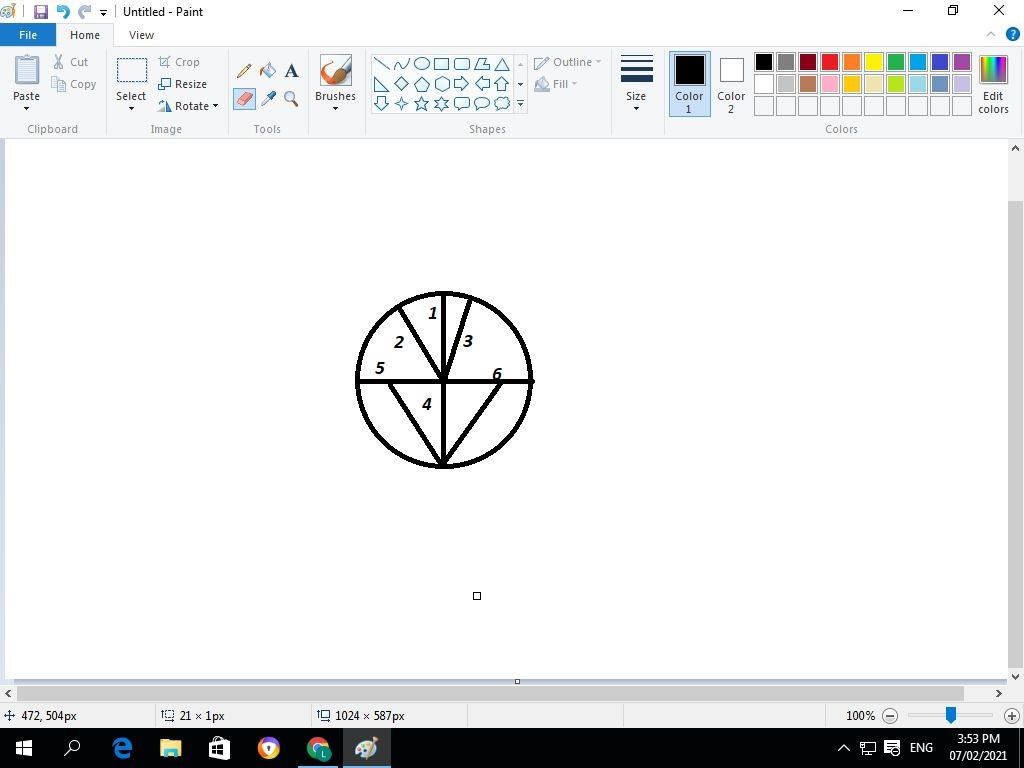Switch to the View tab
Screen dimensions: 1024x768
point(141,35)
